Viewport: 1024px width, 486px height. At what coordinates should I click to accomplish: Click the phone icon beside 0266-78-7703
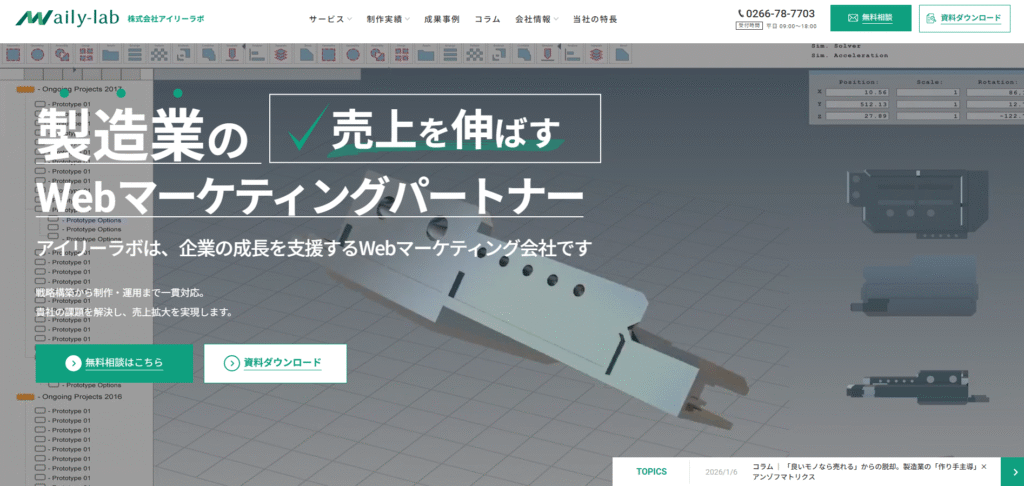(741, 13)
